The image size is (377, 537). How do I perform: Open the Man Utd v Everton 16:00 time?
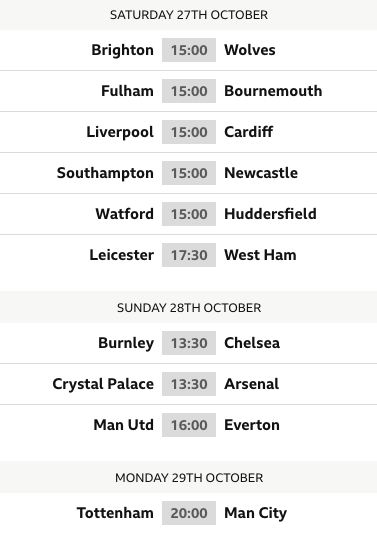[x=189, y=425]
